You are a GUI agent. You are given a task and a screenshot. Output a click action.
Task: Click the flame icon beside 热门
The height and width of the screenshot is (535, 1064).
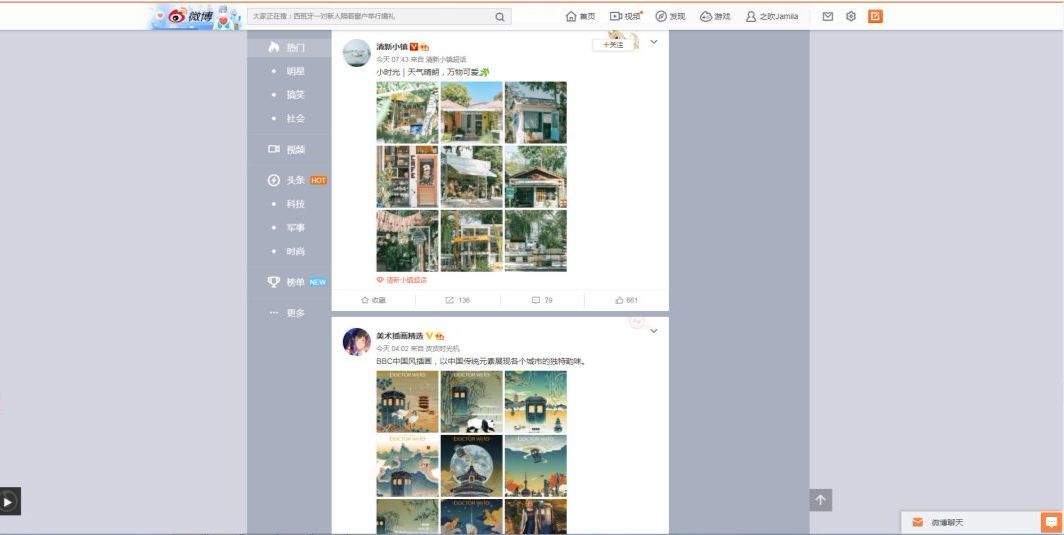[273, 47]
